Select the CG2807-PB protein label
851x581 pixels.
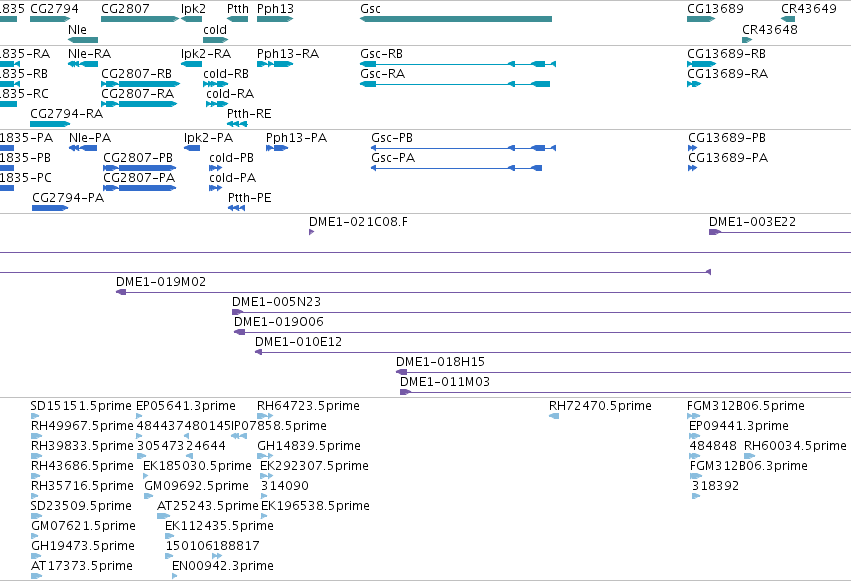tap(138, 158)
